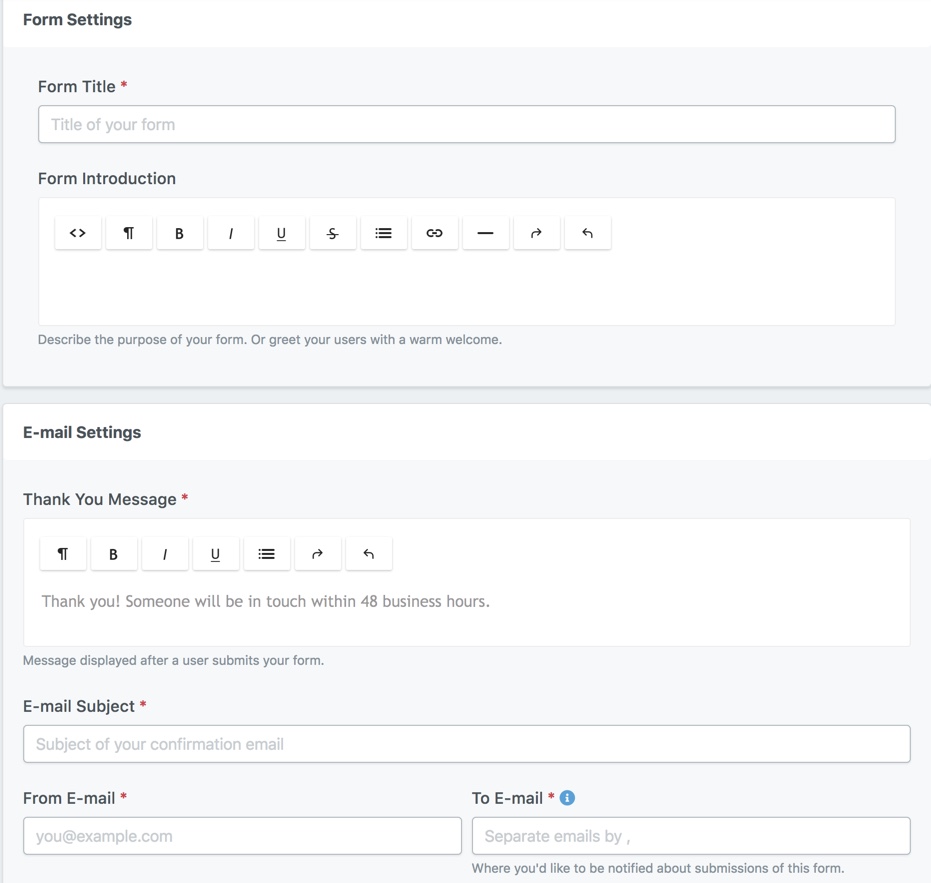Insert a bulleted list in Form Introduction

pos(383,232)
